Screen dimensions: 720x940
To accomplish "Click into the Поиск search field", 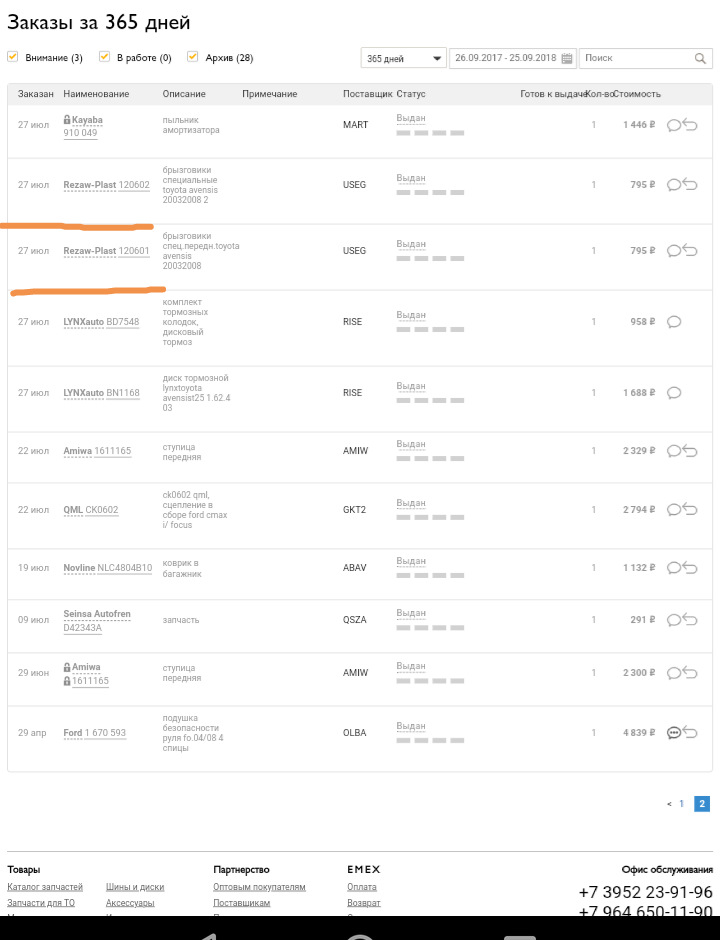I will click(635, 59).
